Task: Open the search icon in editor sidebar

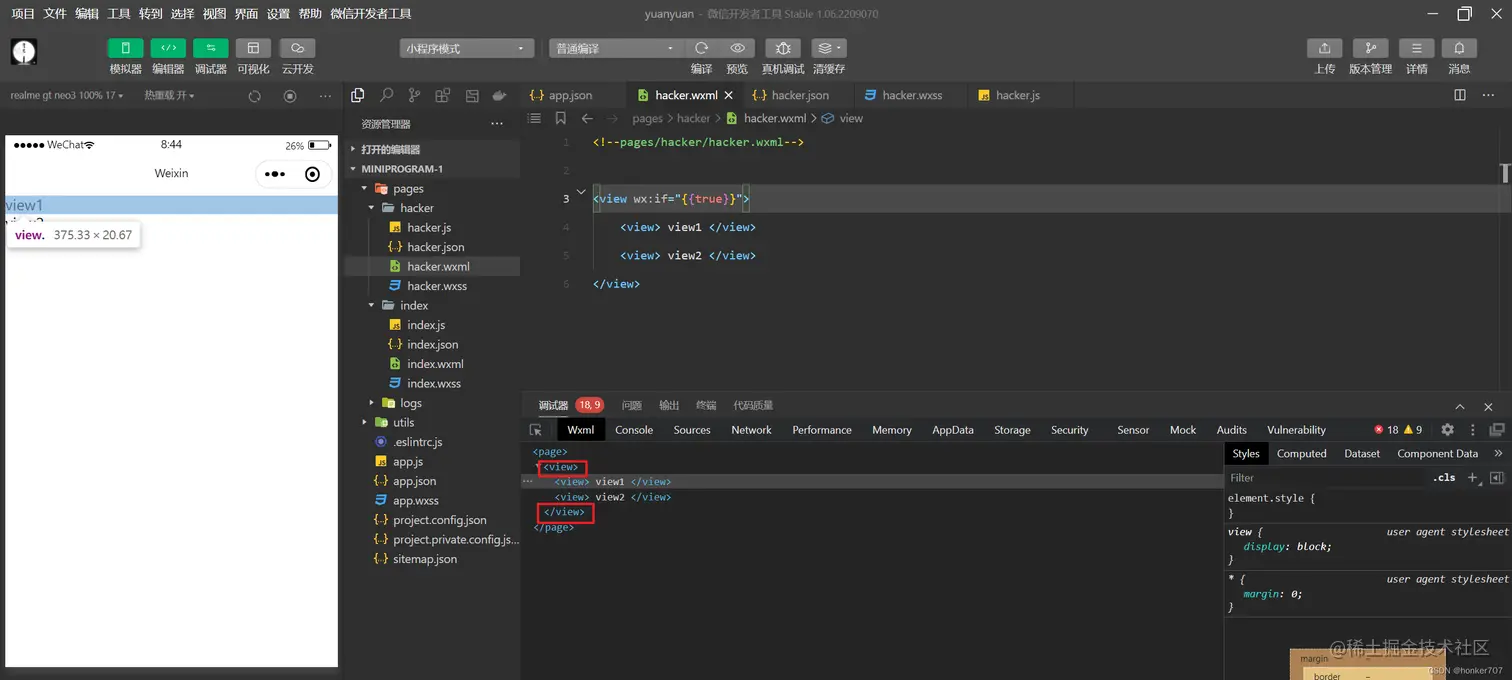Action: [386, 95]
